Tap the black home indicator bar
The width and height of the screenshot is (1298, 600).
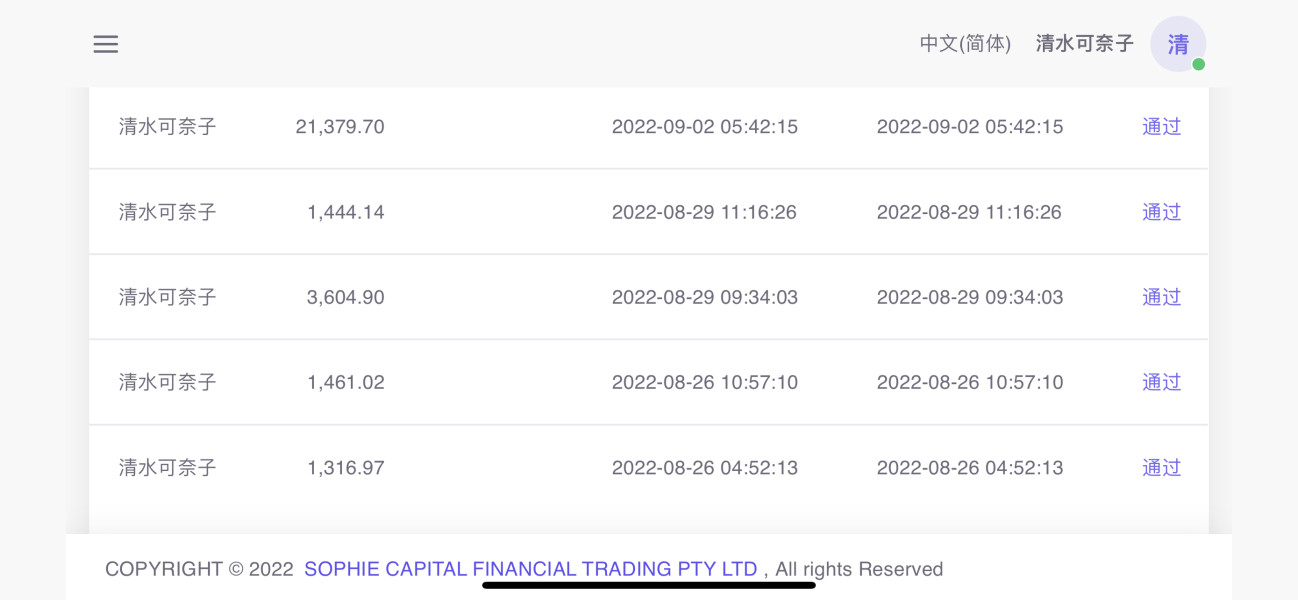tap(649, 585)
